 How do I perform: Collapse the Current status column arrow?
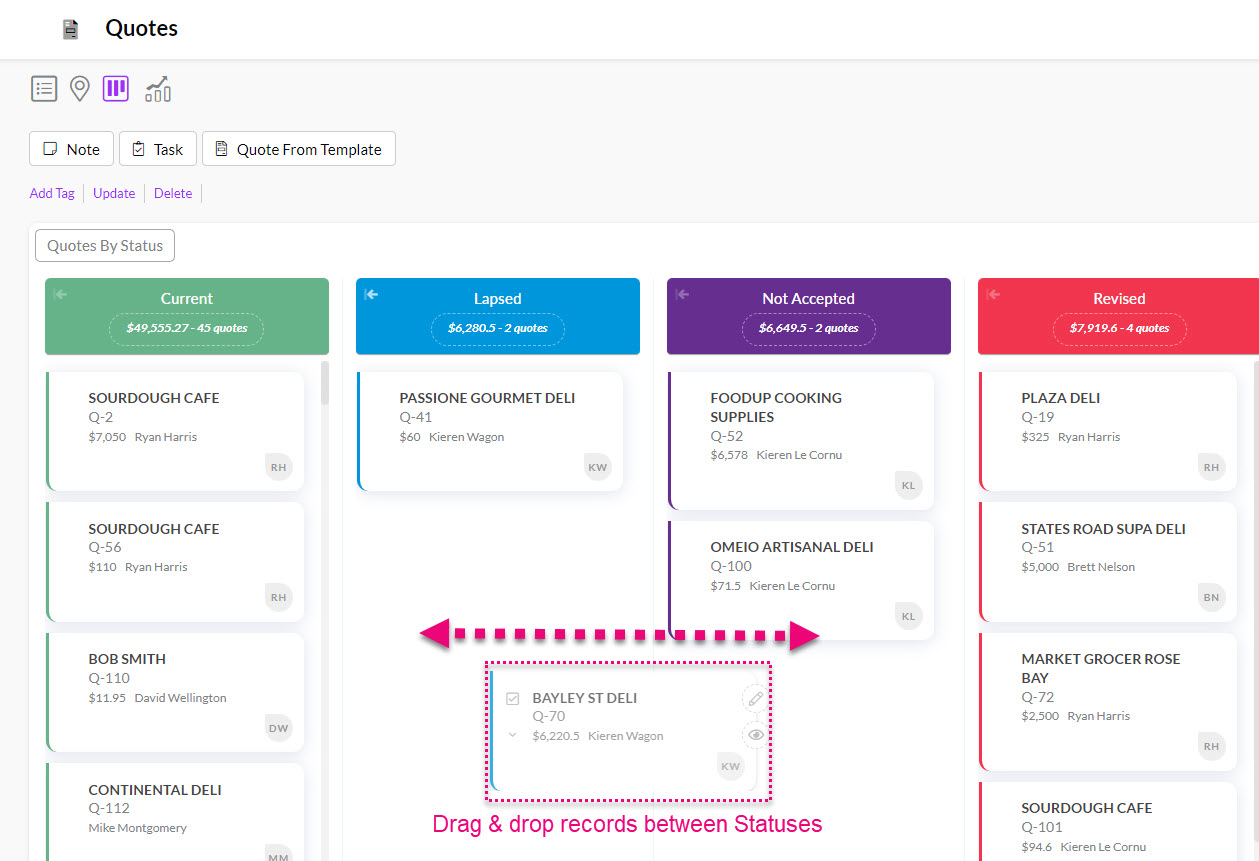[x=60, y=295]
